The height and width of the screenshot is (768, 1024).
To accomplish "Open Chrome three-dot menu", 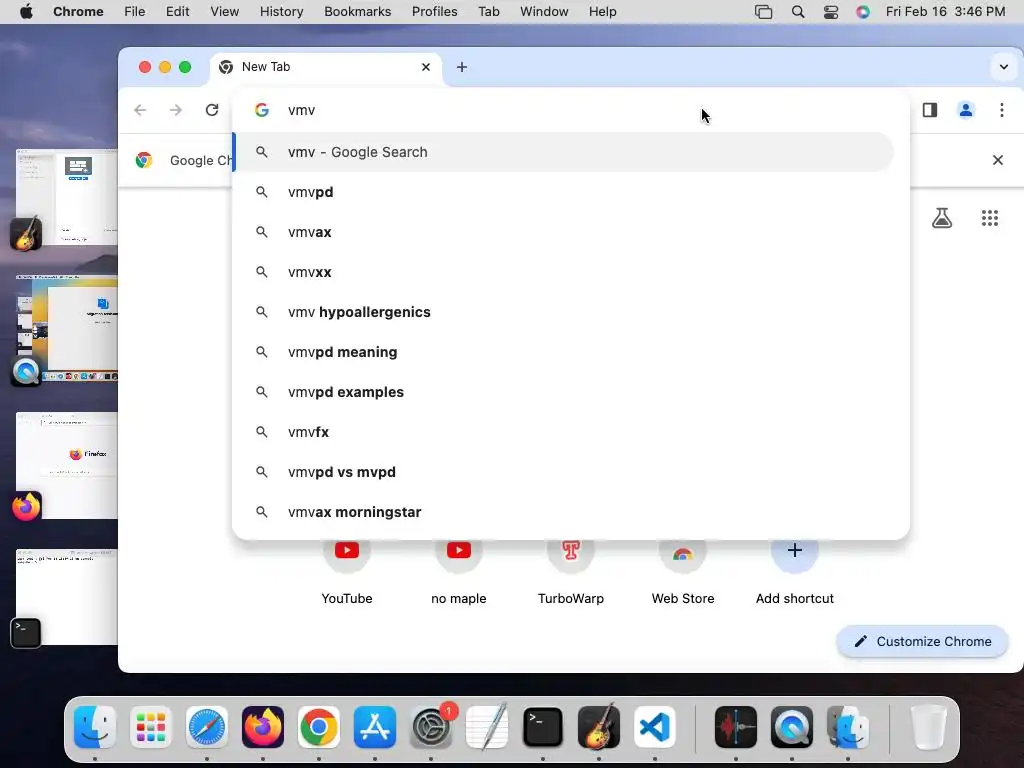I will pos(1002,110).
